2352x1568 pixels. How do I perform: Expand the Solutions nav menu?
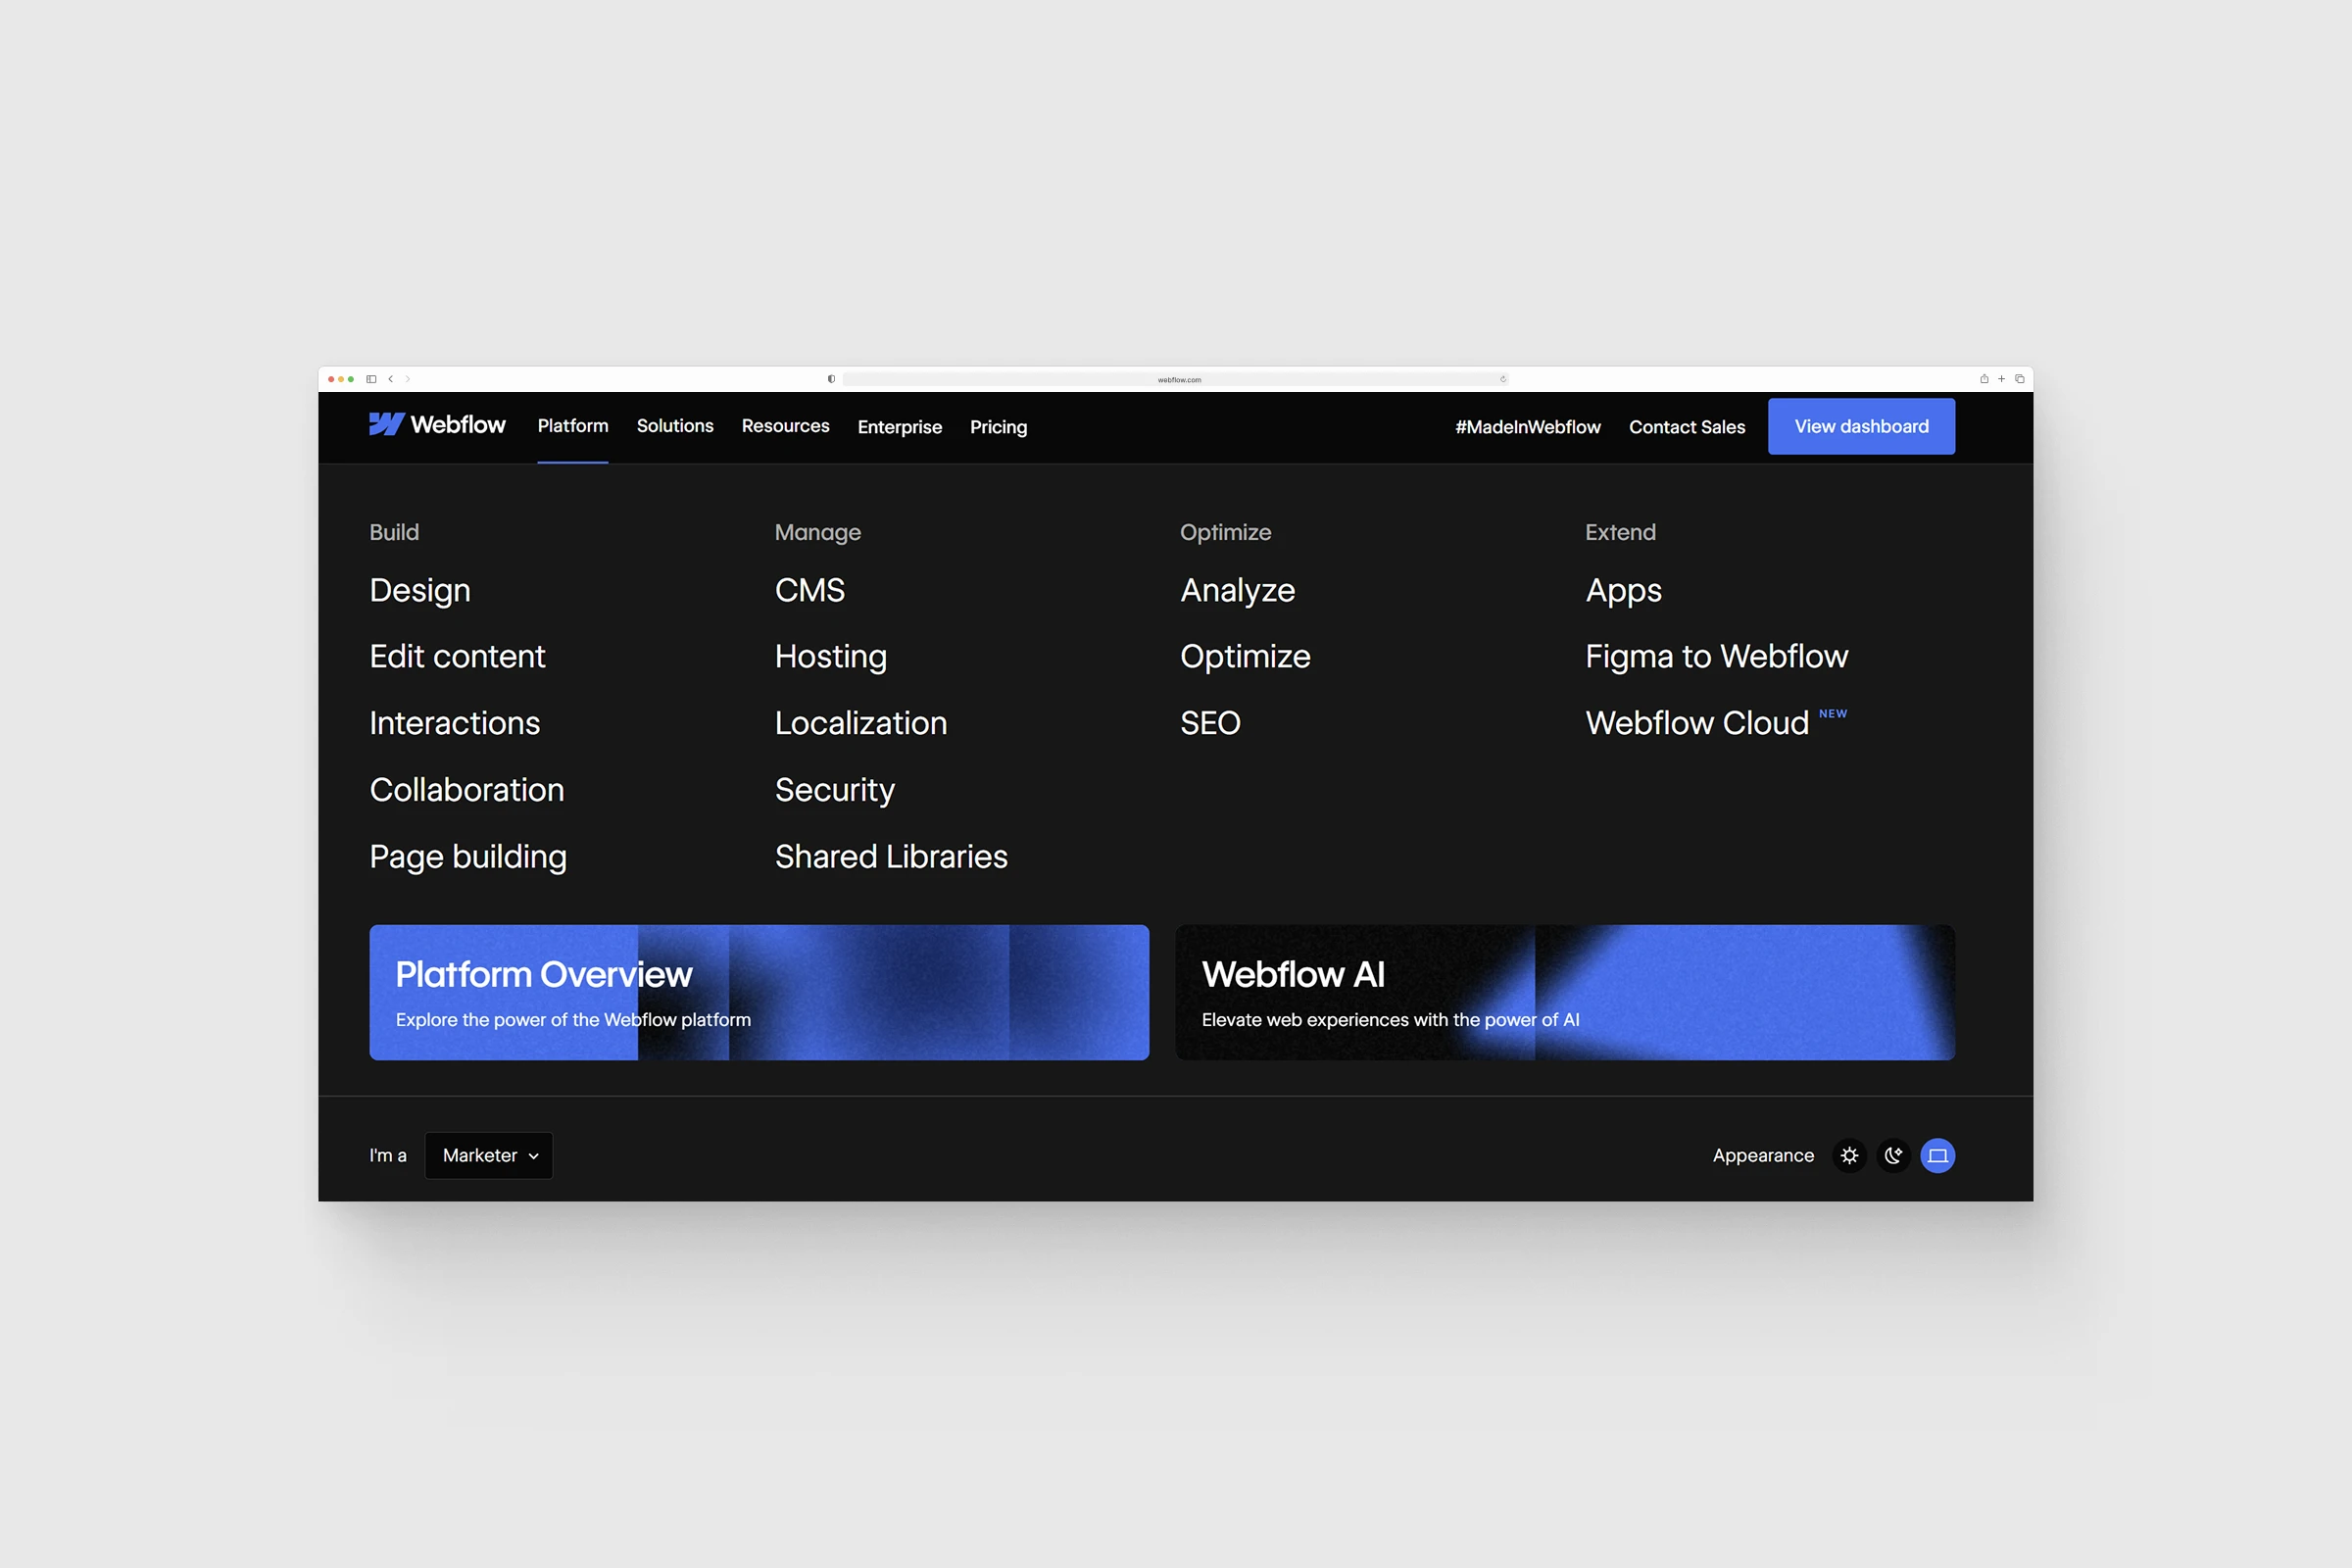(675, 426)
